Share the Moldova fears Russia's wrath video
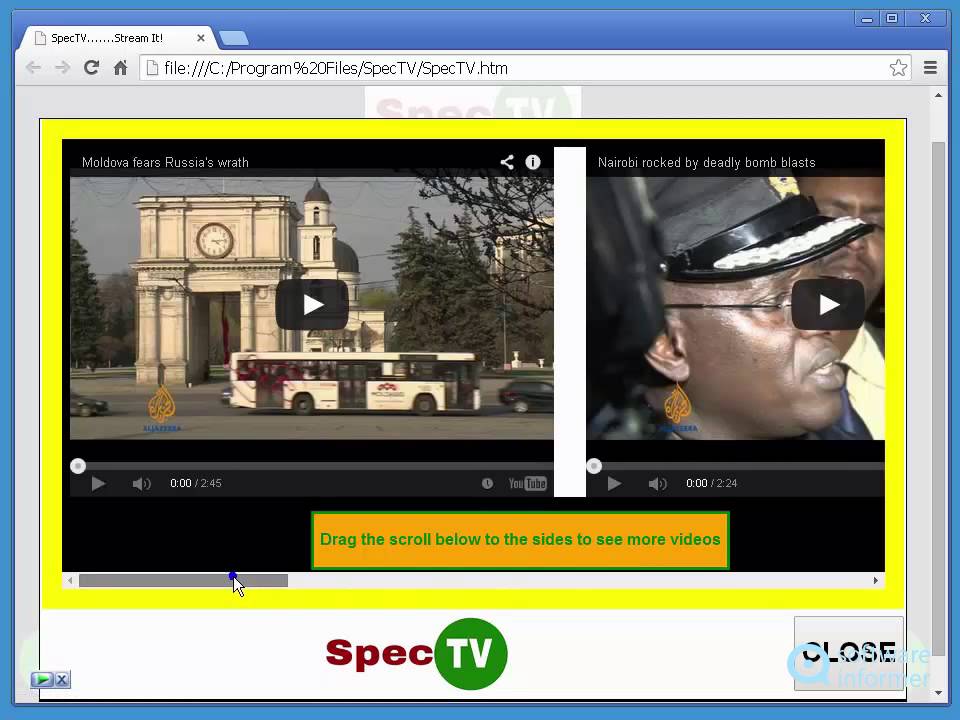 (x=507, y=162)
